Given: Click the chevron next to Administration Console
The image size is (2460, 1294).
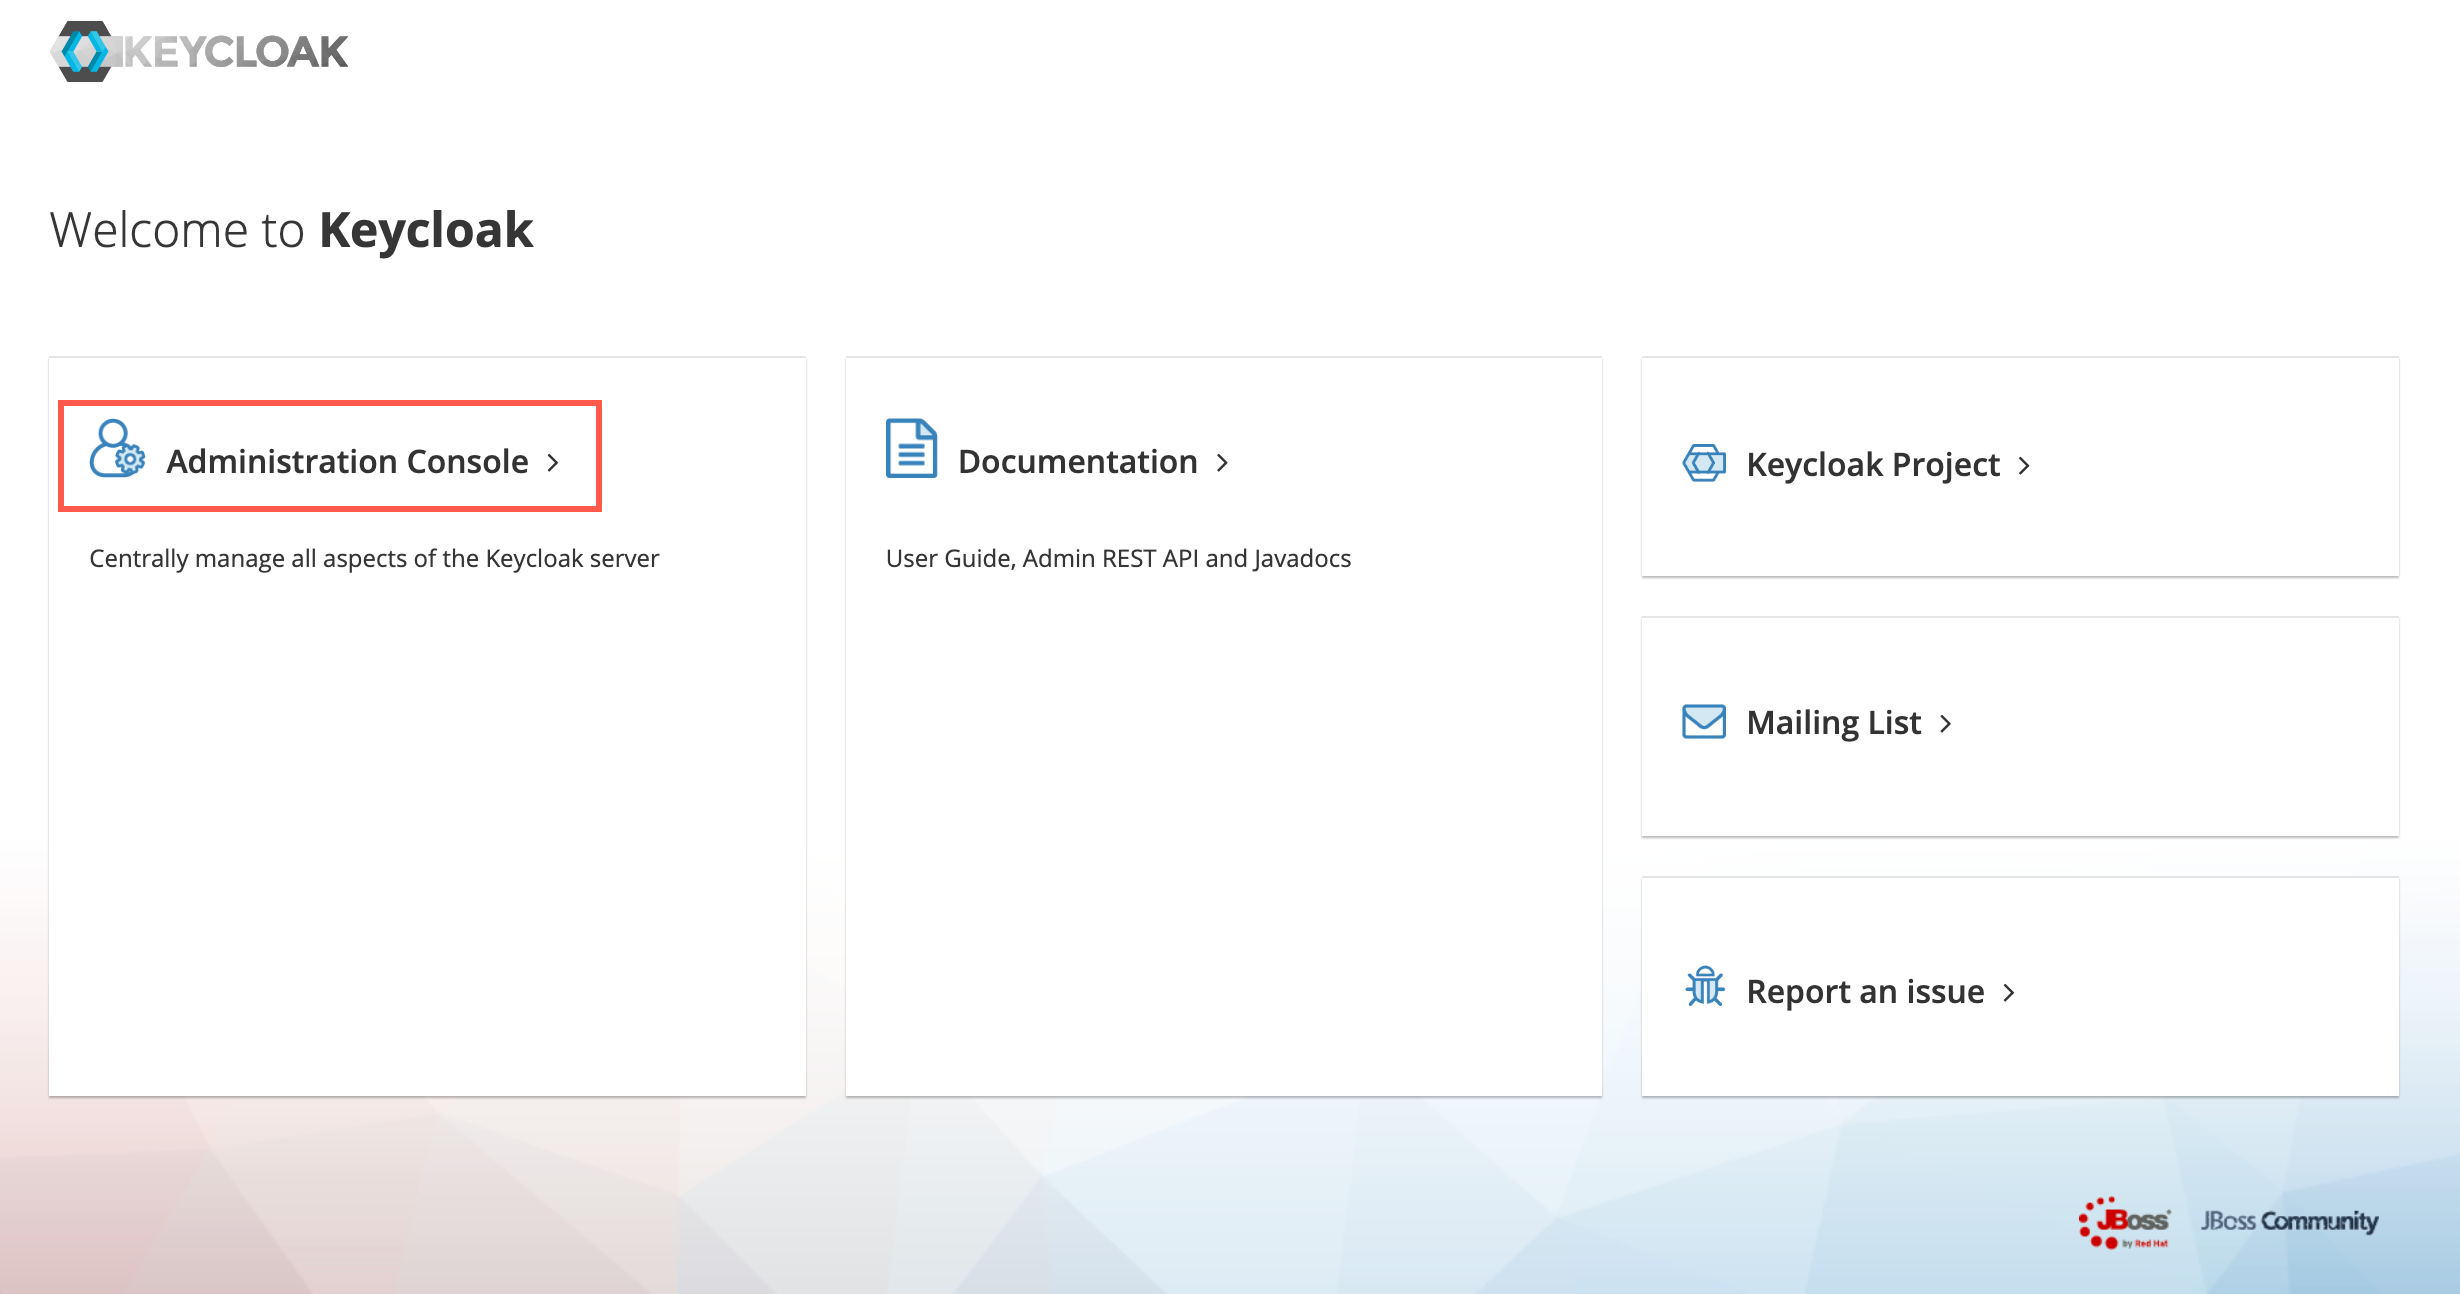Looking at the screenshot, I should [553, 462].
